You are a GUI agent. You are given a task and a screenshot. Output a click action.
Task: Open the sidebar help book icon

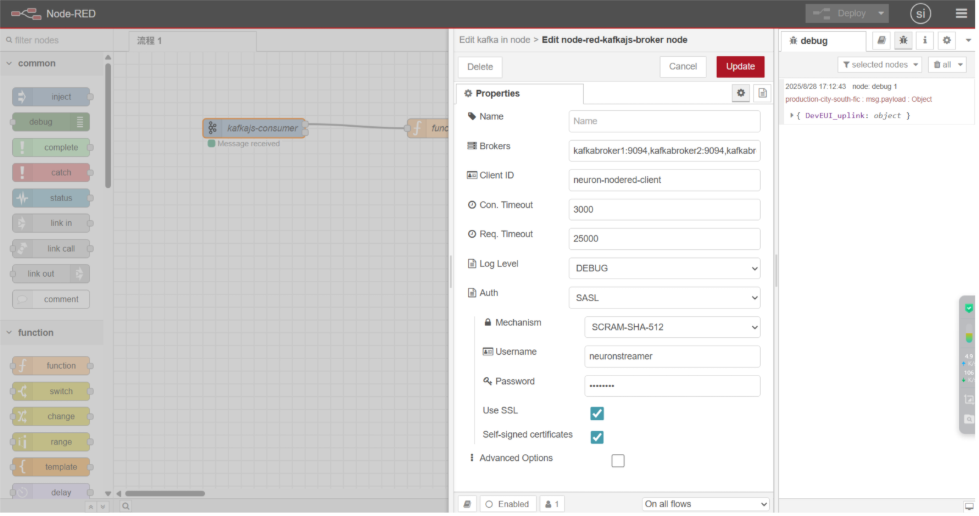click(x=881, y=41)
